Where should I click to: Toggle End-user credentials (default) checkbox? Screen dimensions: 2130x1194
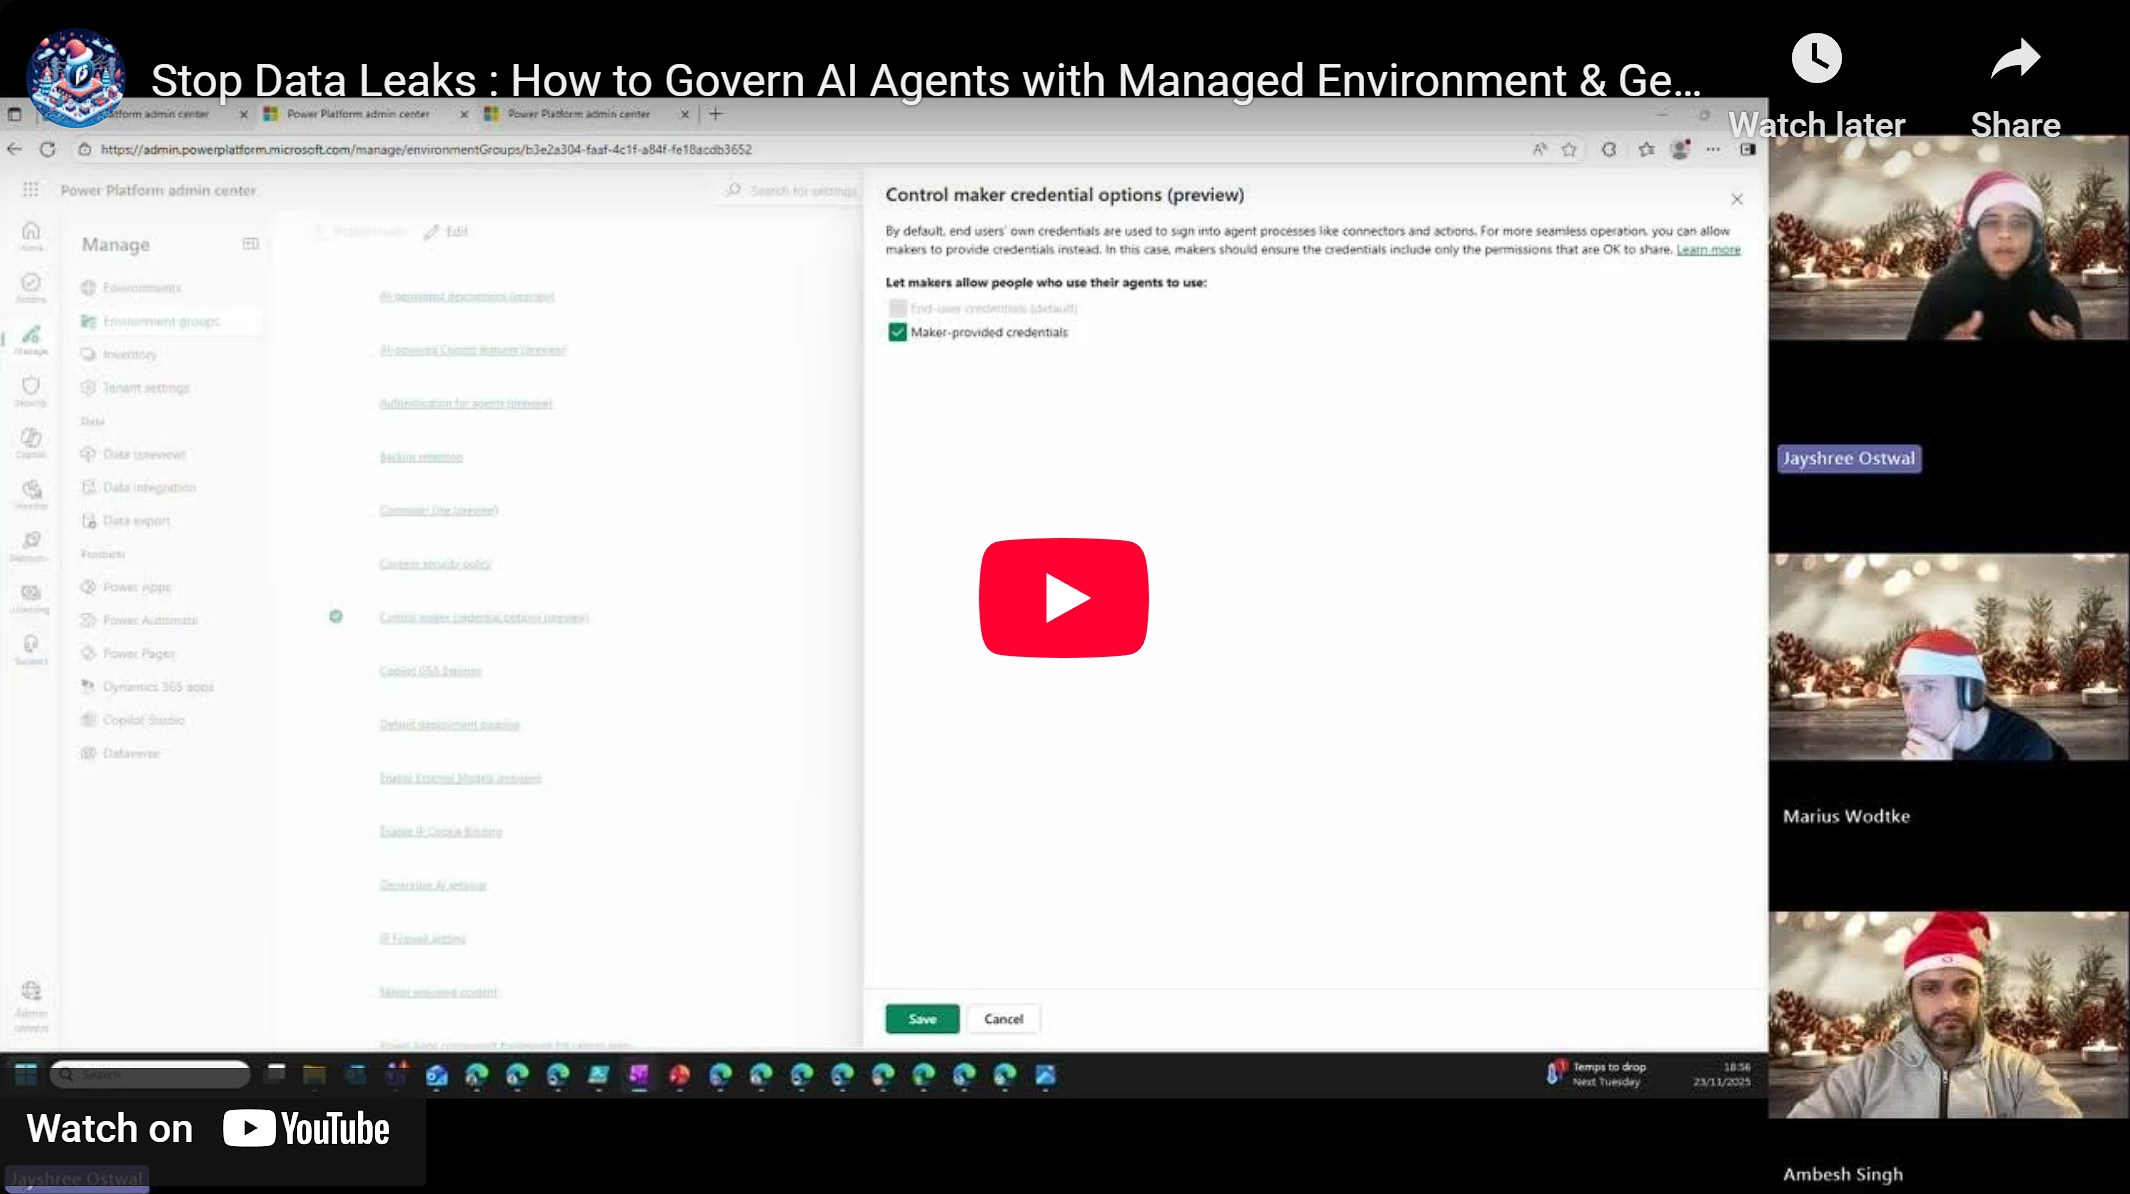[x=897, y=308]
